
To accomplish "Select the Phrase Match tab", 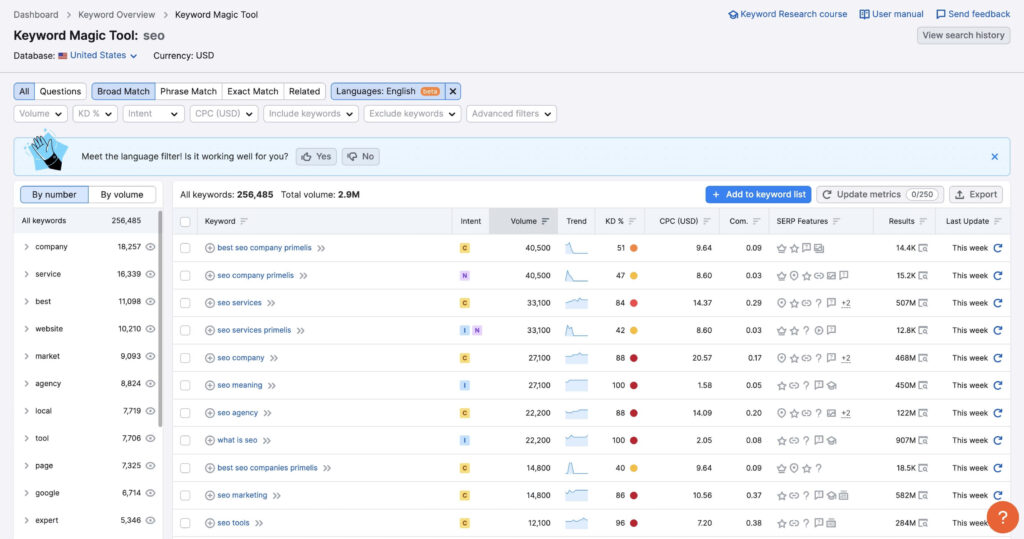I will point(188,91).
